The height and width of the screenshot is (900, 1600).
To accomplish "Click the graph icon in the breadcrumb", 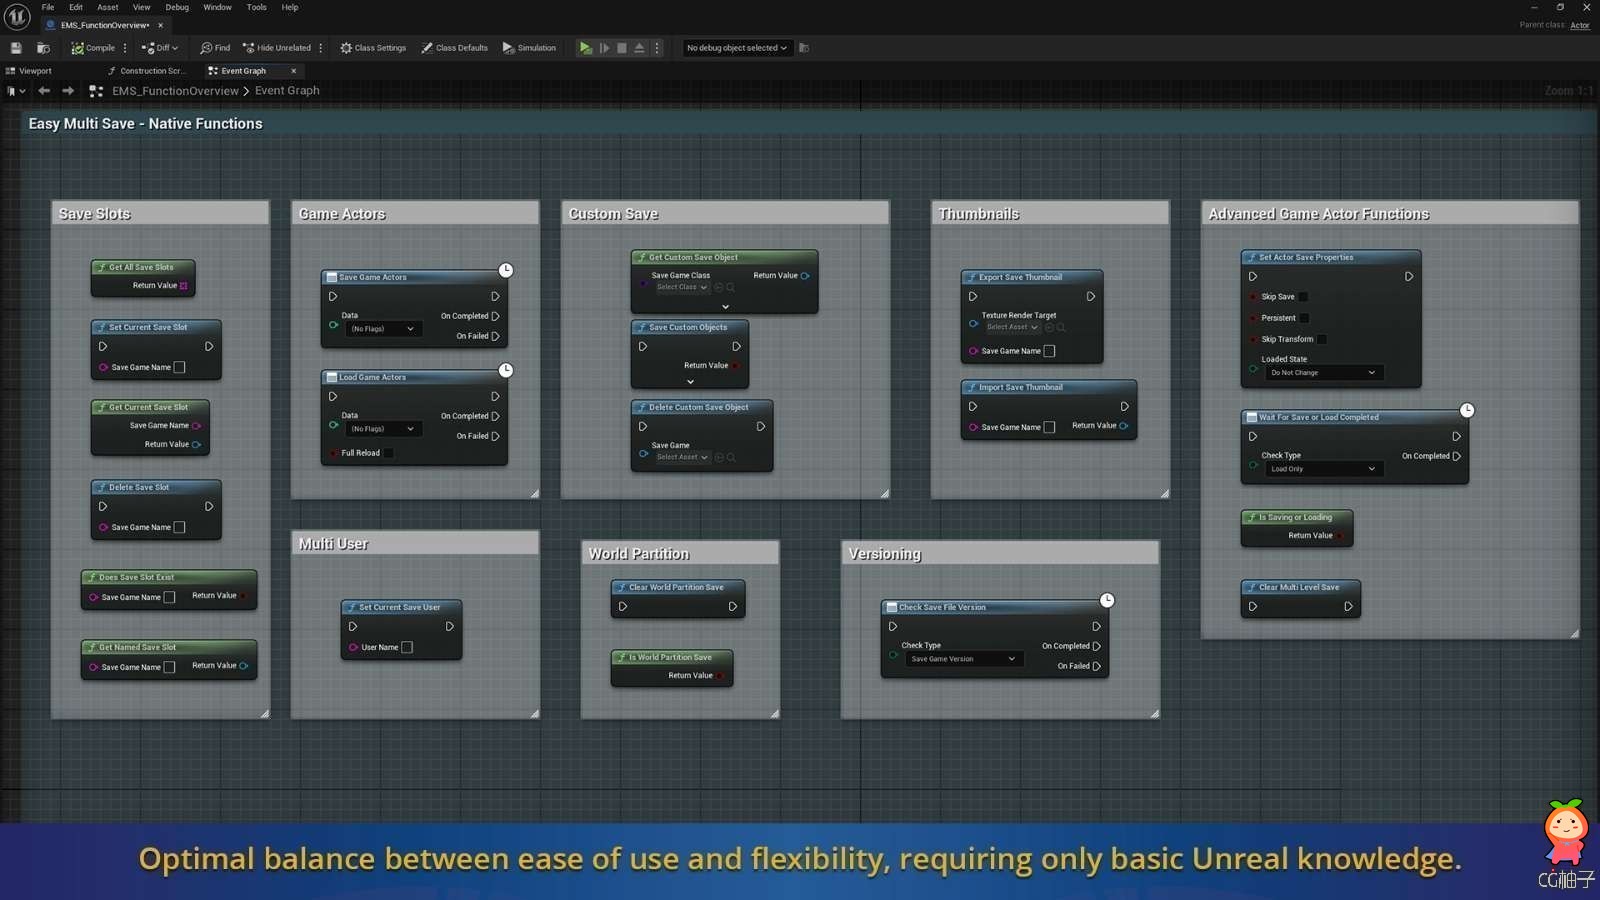I will 96,91.
